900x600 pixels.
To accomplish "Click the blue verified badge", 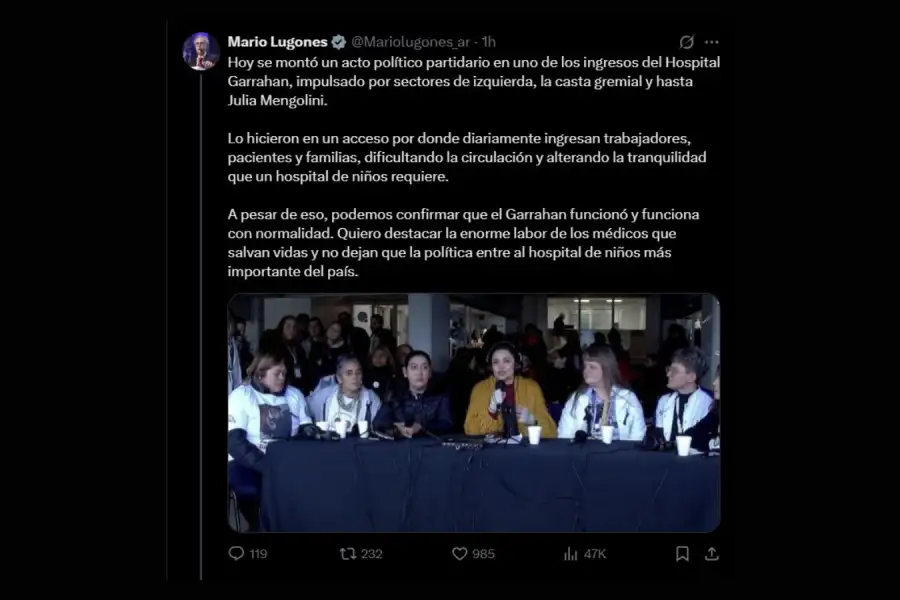I will [339, 42].
